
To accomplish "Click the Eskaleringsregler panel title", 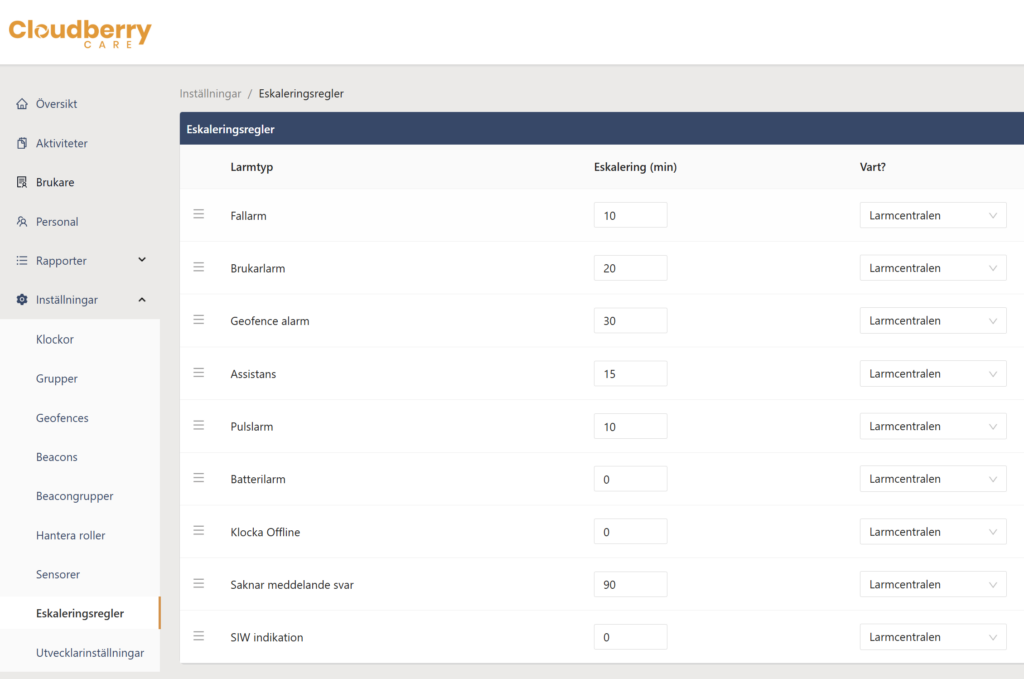I will tap(231, 129).
